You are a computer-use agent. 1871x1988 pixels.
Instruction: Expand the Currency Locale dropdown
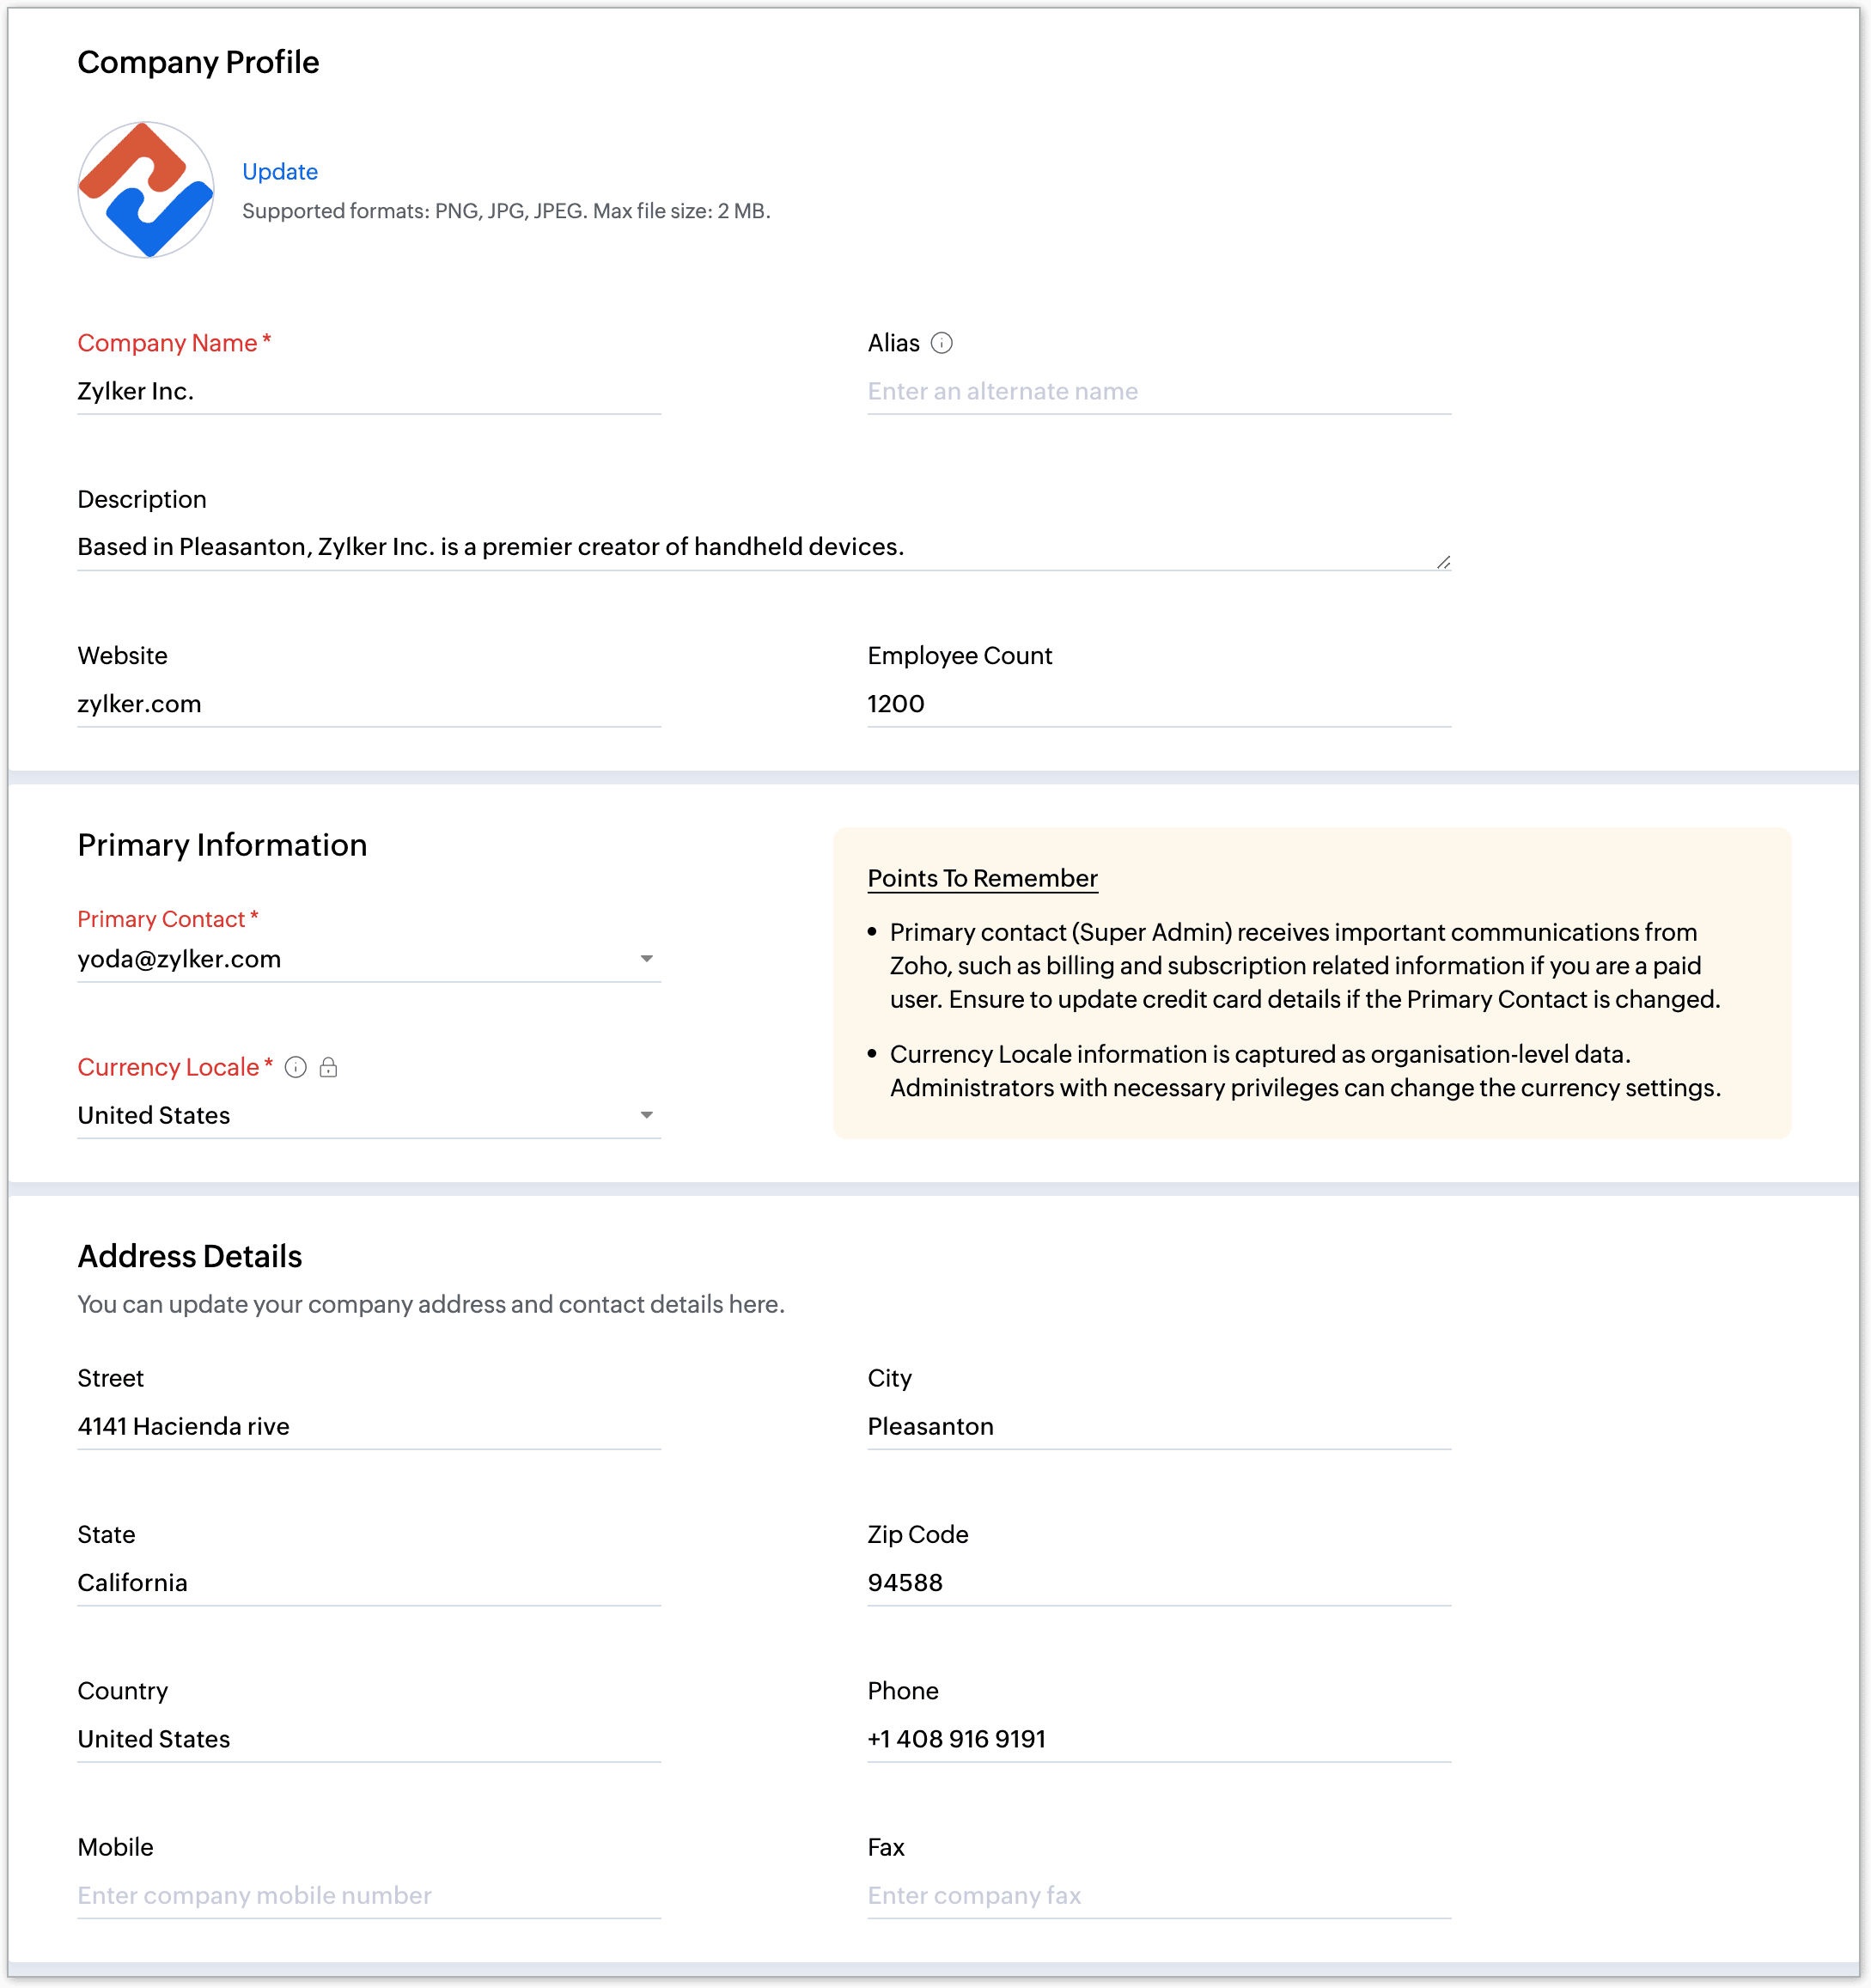(646, 1115)
